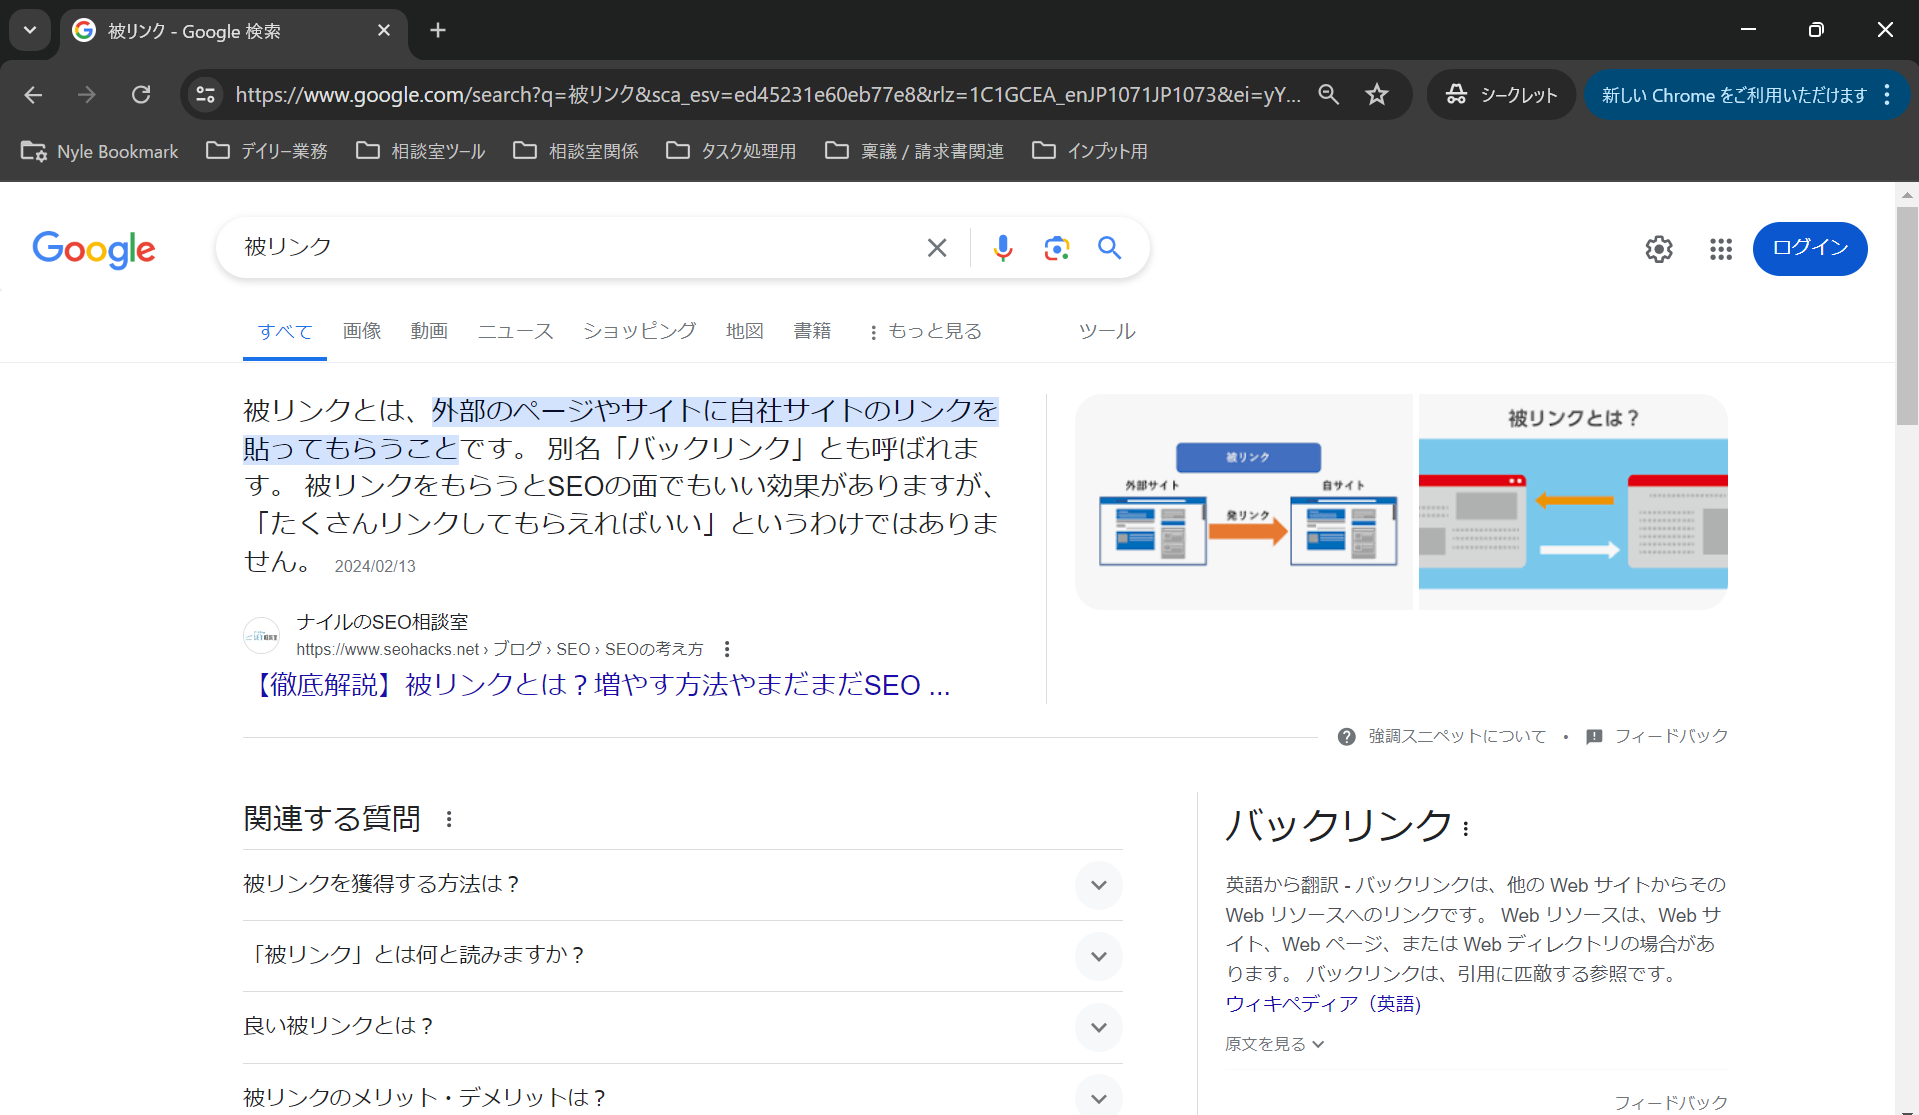Click the snippet フィードバック link

1671,736
